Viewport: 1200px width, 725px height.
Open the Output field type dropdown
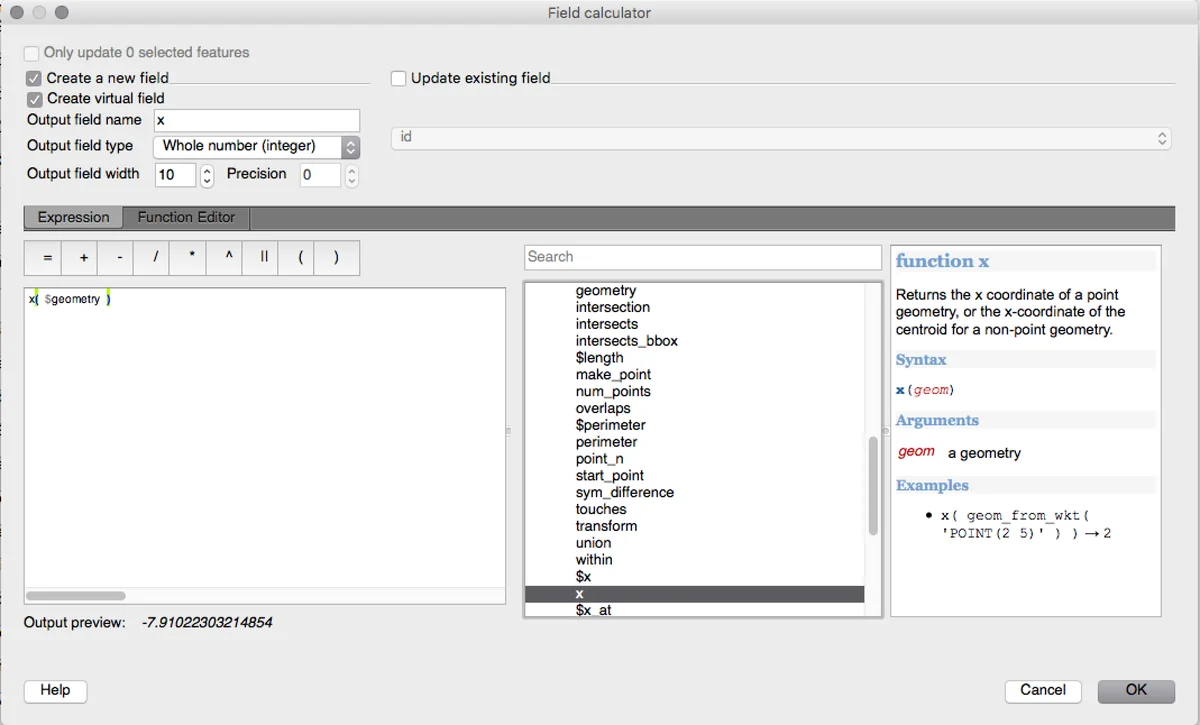(x=257, y=146)
